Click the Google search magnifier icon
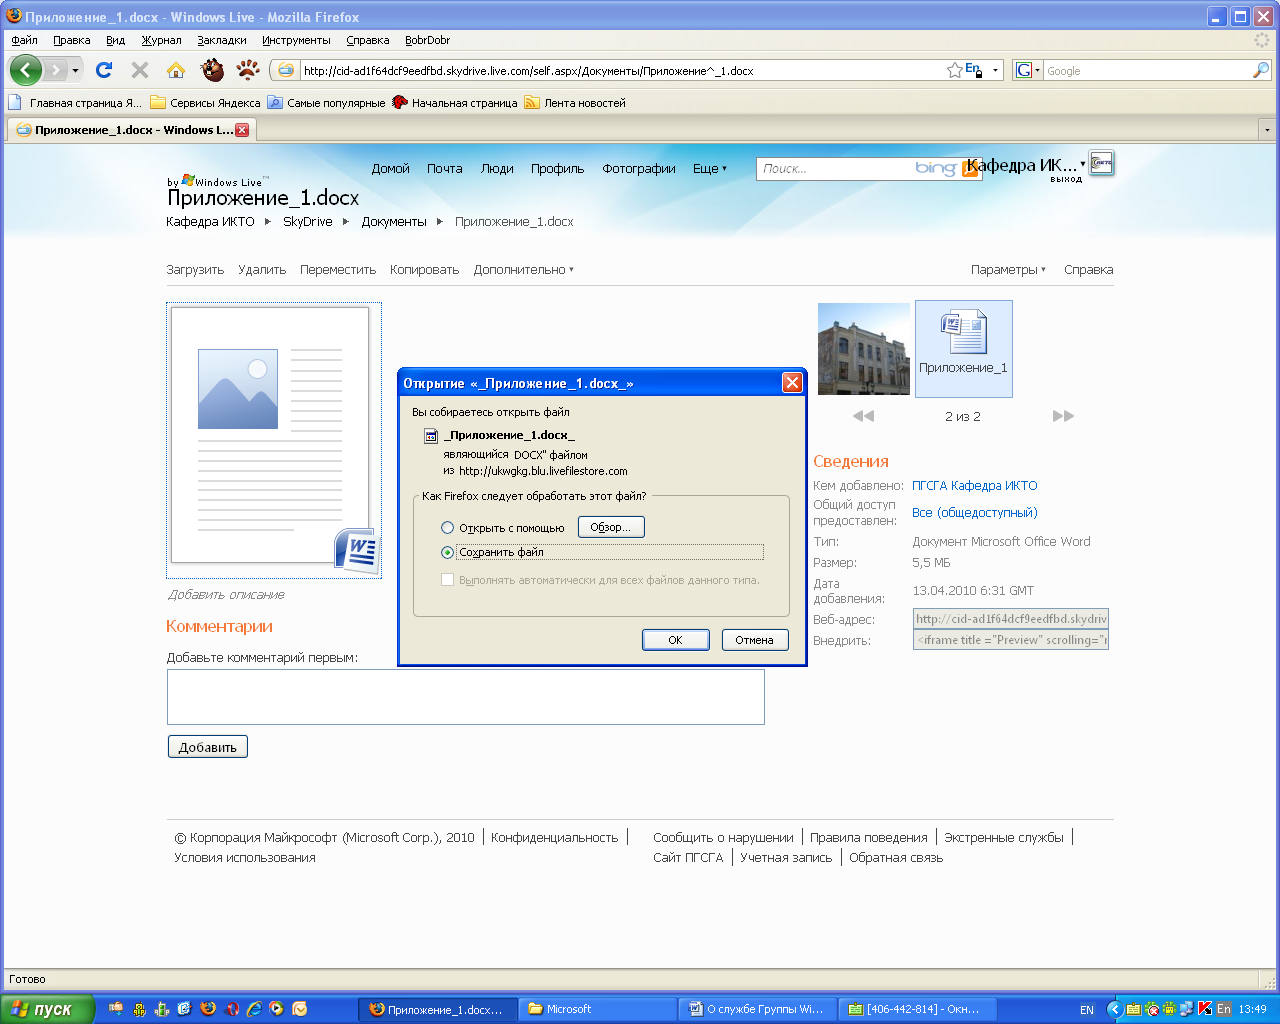The width and height of the screenshot is (1280, 1024). click(1260, 70)
